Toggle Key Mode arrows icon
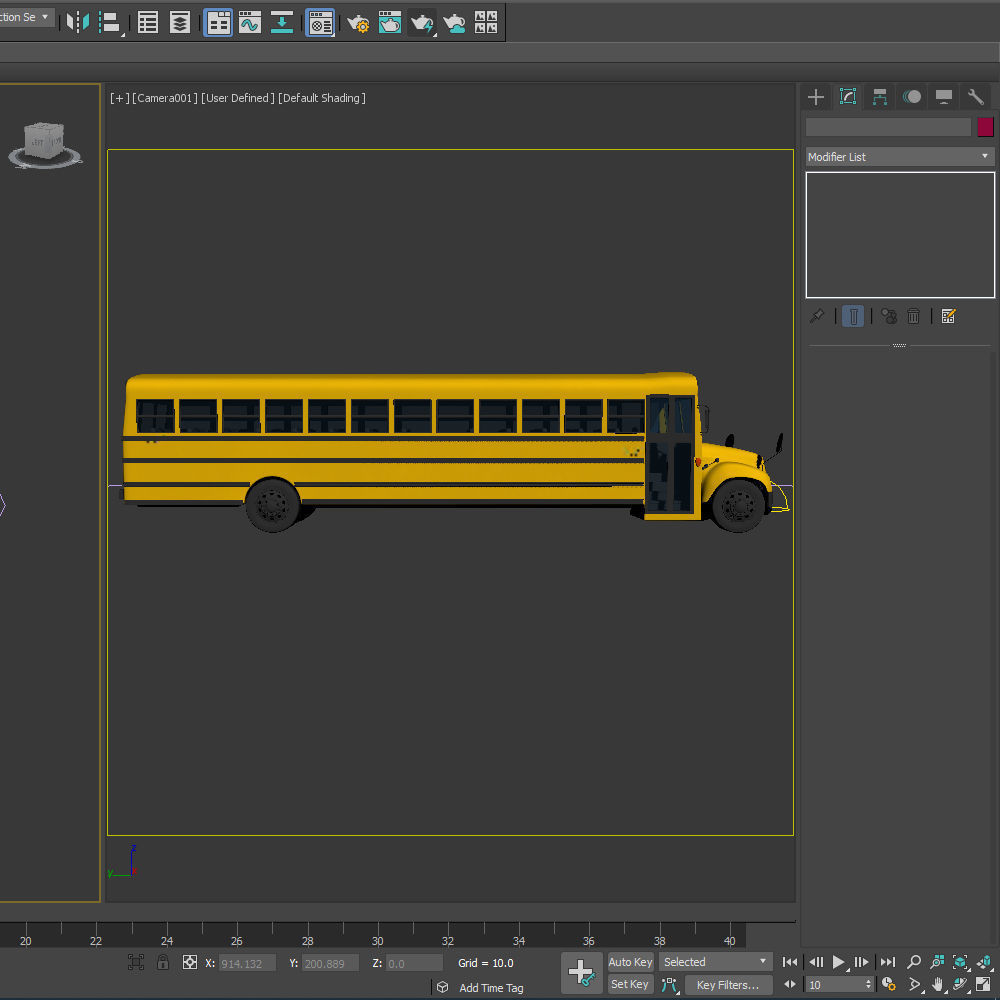Viewport: 1000px width, 1000px height. [790, 985]
